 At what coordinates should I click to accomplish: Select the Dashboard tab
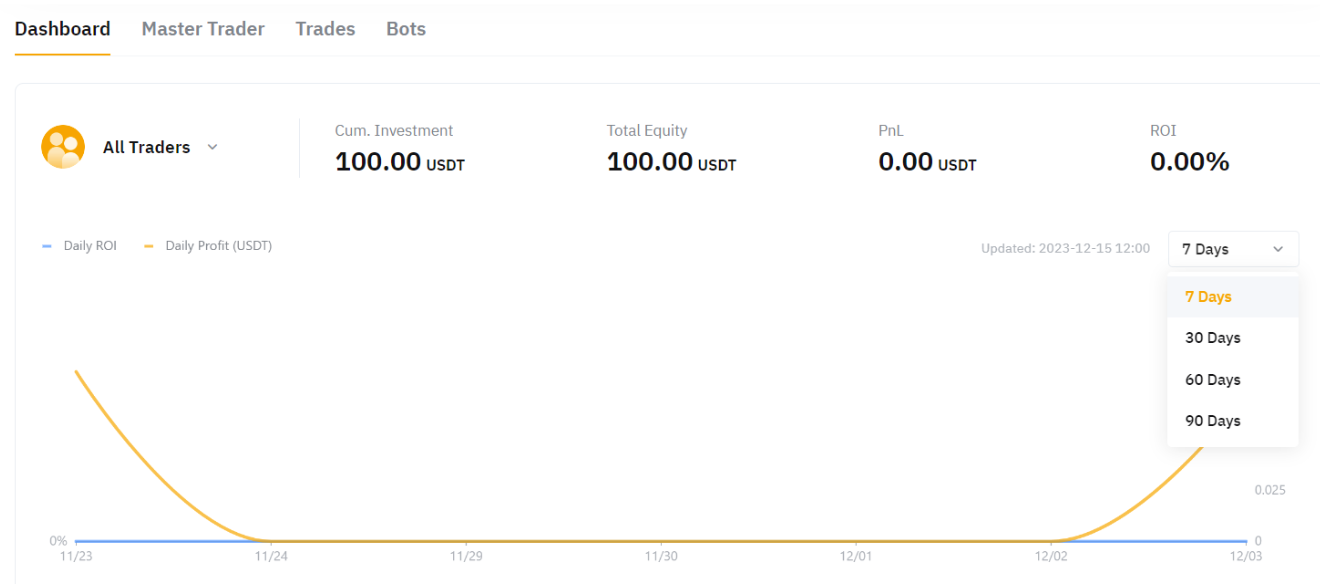(x=62, y=29)
